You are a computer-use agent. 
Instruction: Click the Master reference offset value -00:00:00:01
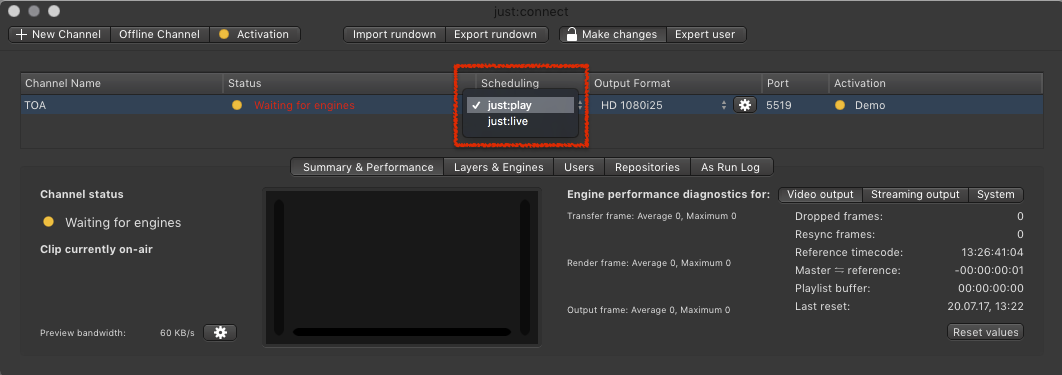pos(988,271)
